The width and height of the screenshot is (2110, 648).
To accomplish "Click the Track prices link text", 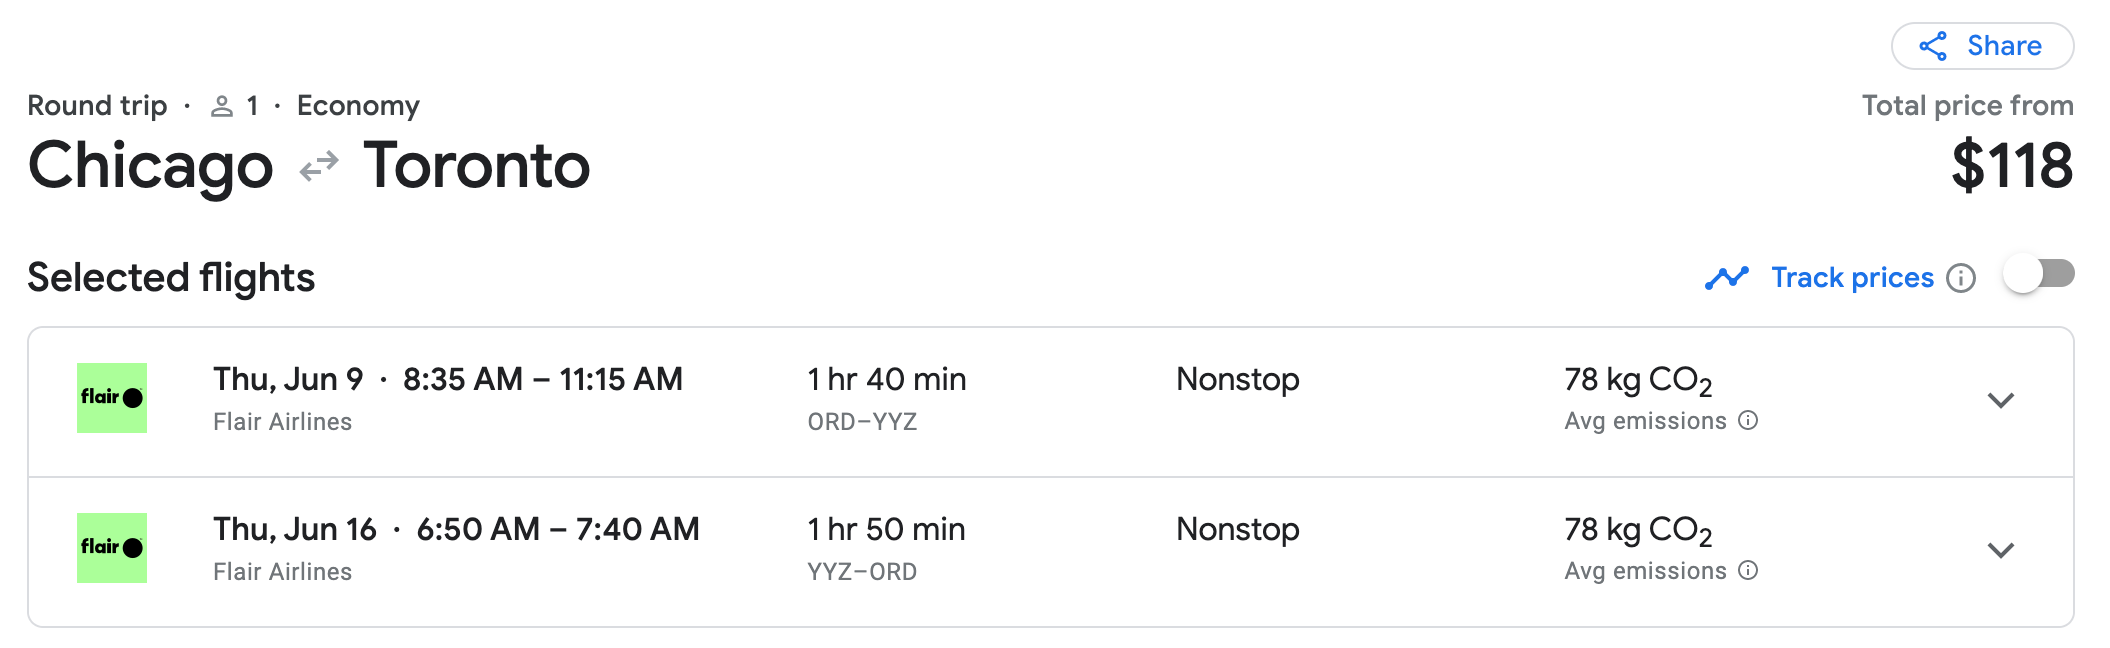I will tap(1852, 278).
